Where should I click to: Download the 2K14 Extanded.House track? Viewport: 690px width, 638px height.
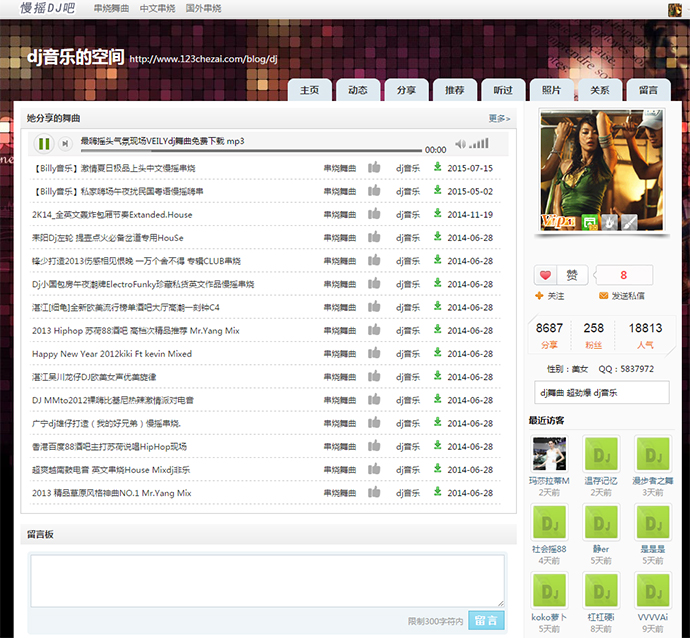tap(437, 213)
